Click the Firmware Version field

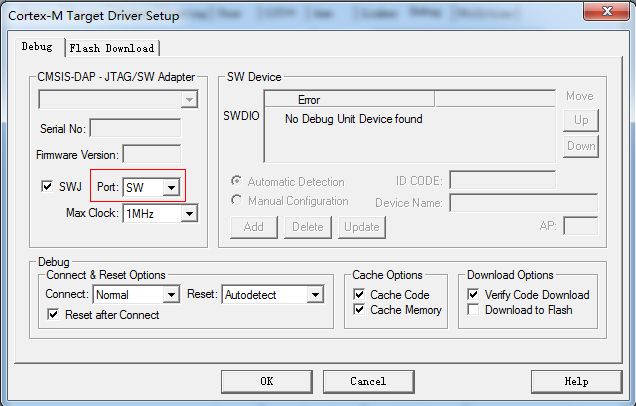(152, 155)
